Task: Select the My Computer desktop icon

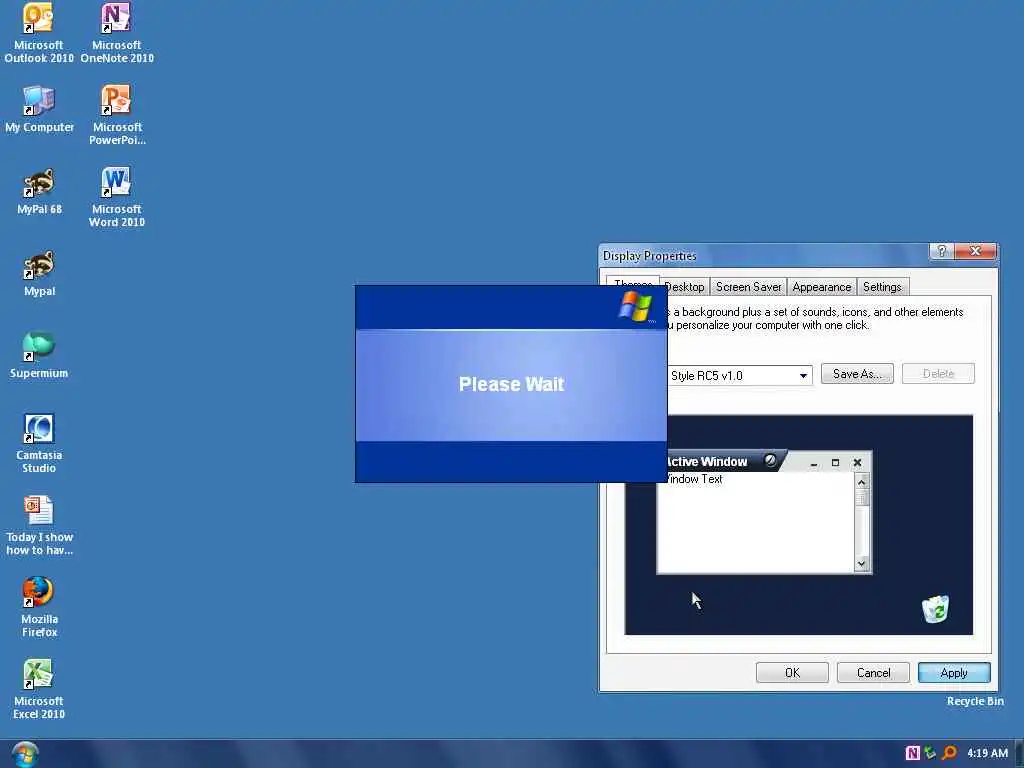Action: [39, 109]
